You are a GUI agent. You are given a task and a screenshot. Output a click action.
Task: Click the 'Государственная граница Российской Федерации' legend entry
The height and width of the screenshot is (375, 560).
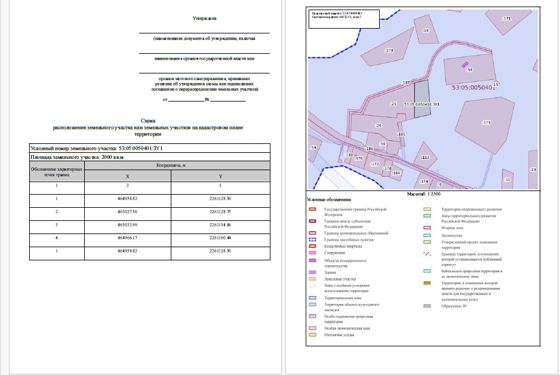coord(355,212)
